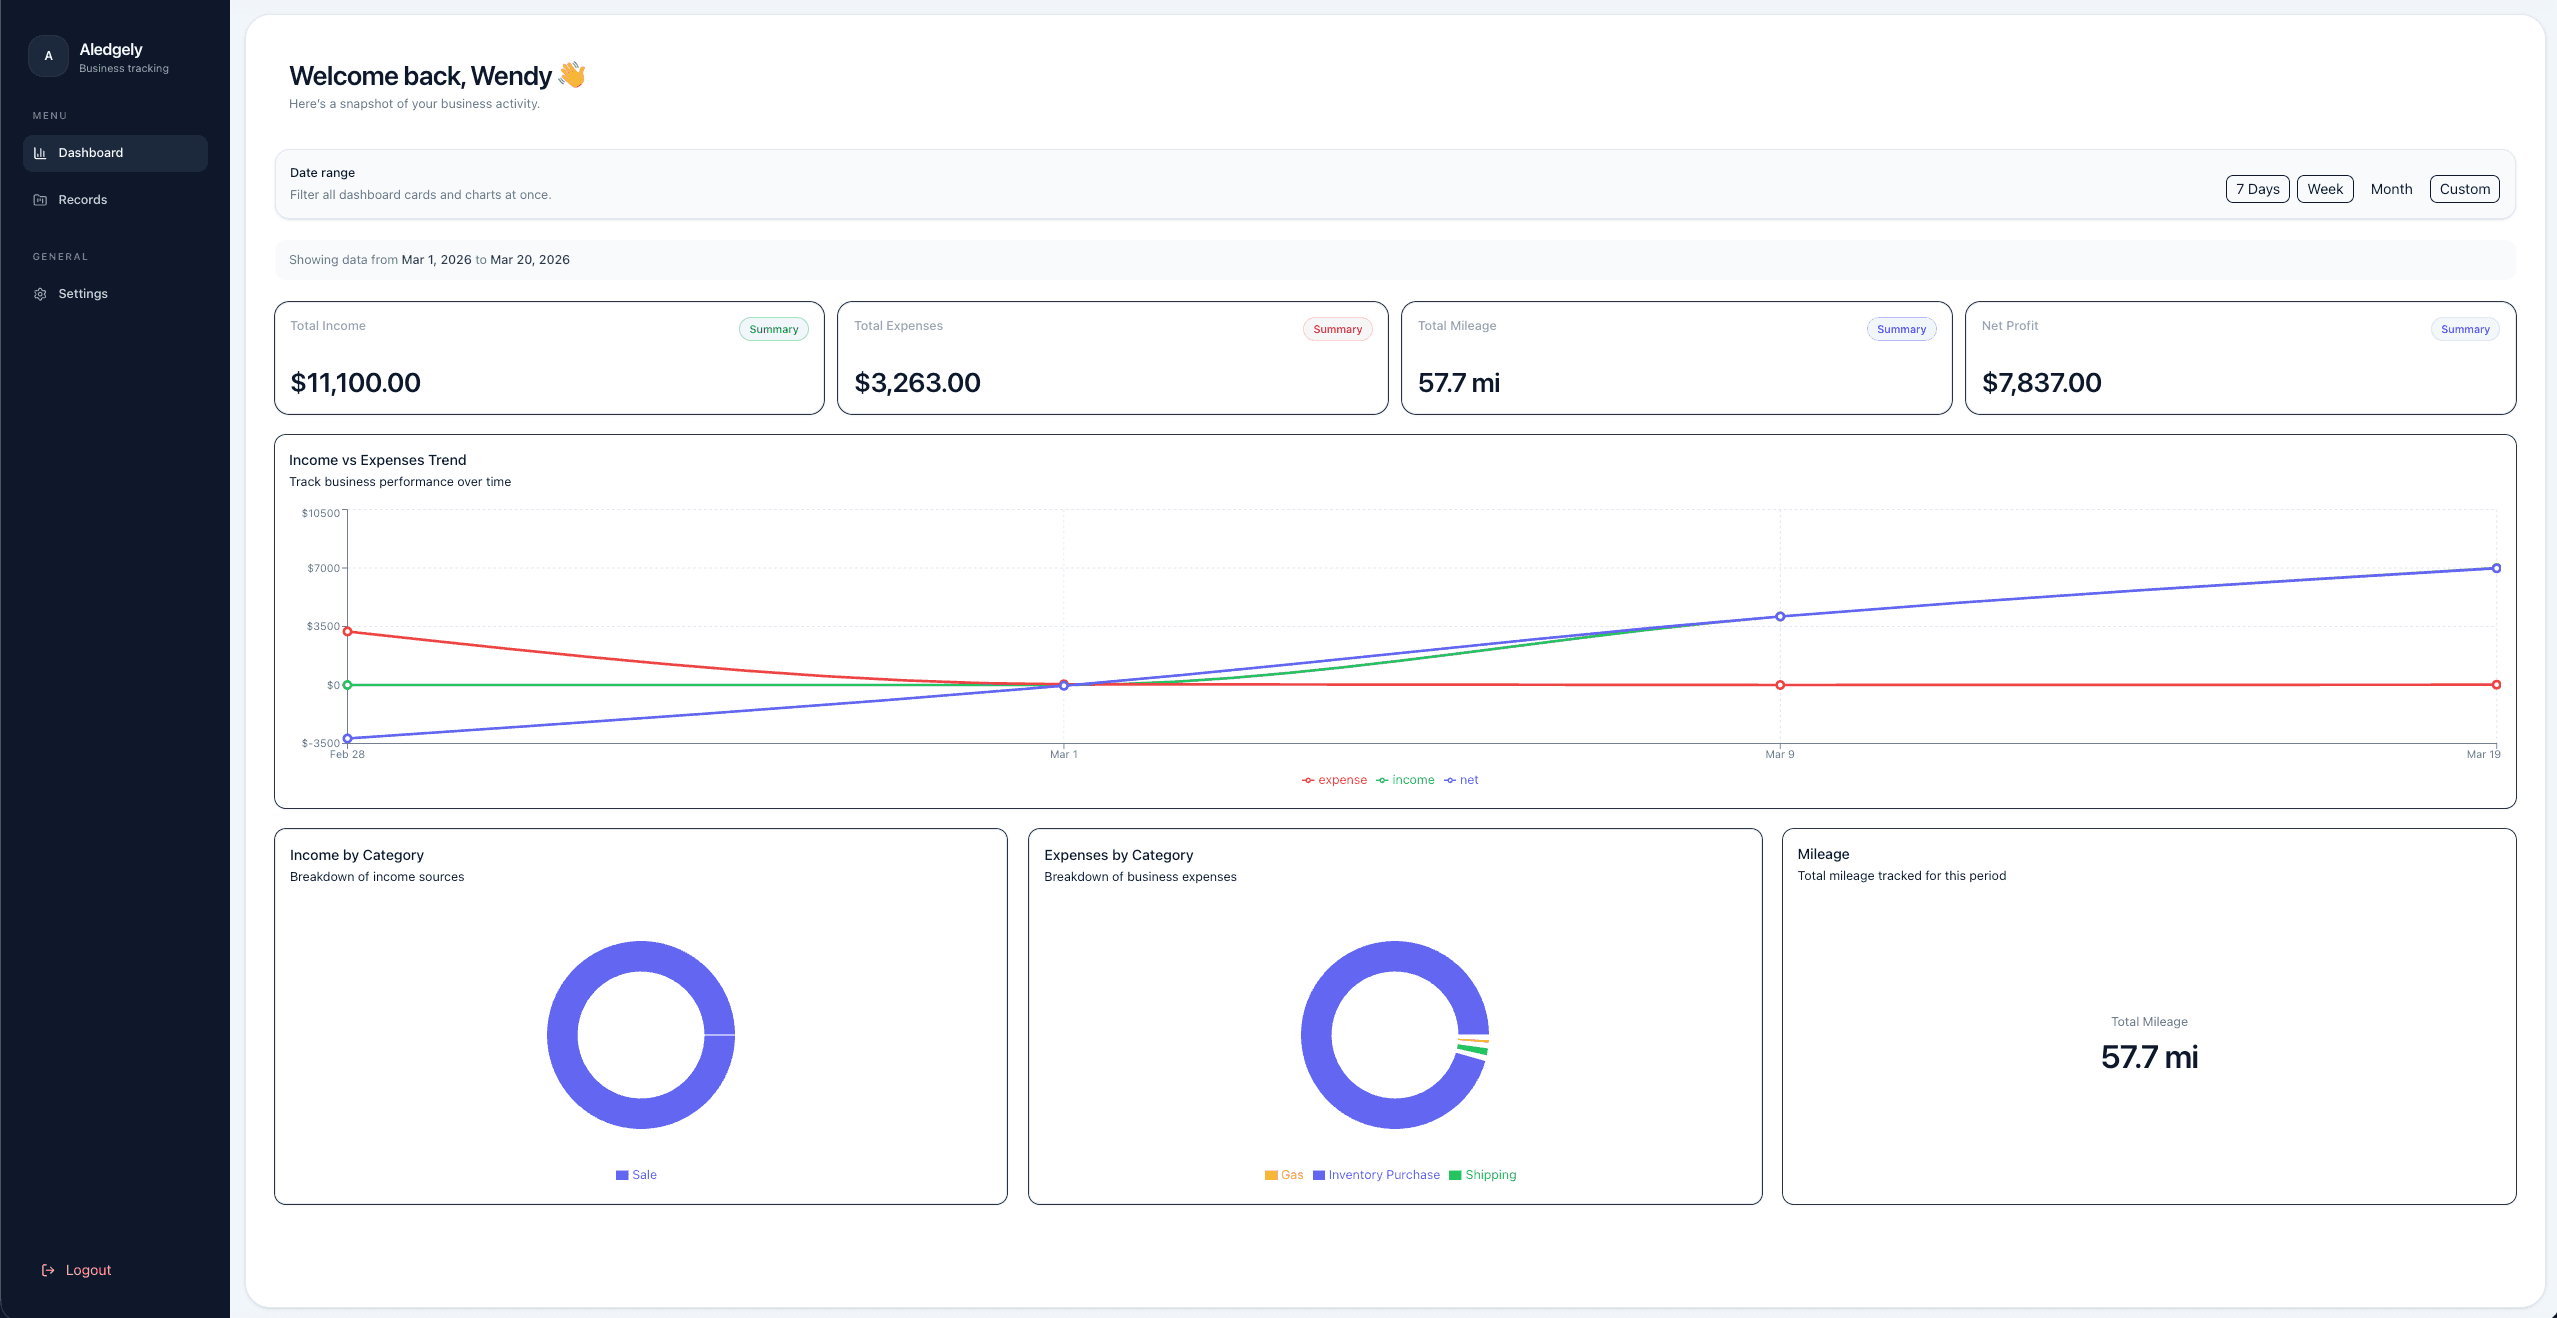
Task: Open Records via the folder icon
Action: pyautogui.click(x=40, y=199)
